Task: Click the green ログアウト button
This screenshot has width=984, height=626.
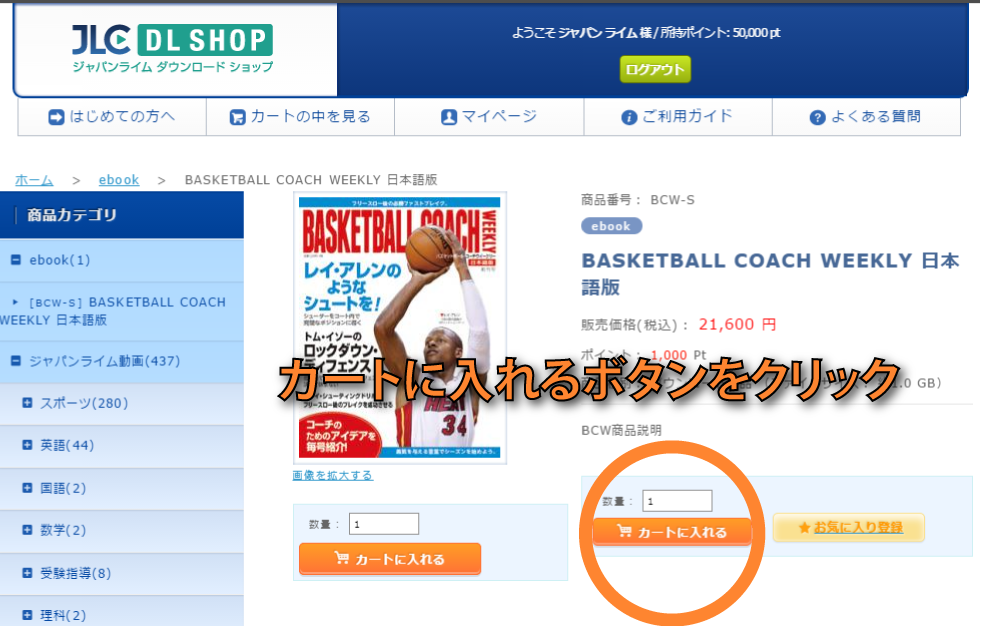Action: [655, 69]
